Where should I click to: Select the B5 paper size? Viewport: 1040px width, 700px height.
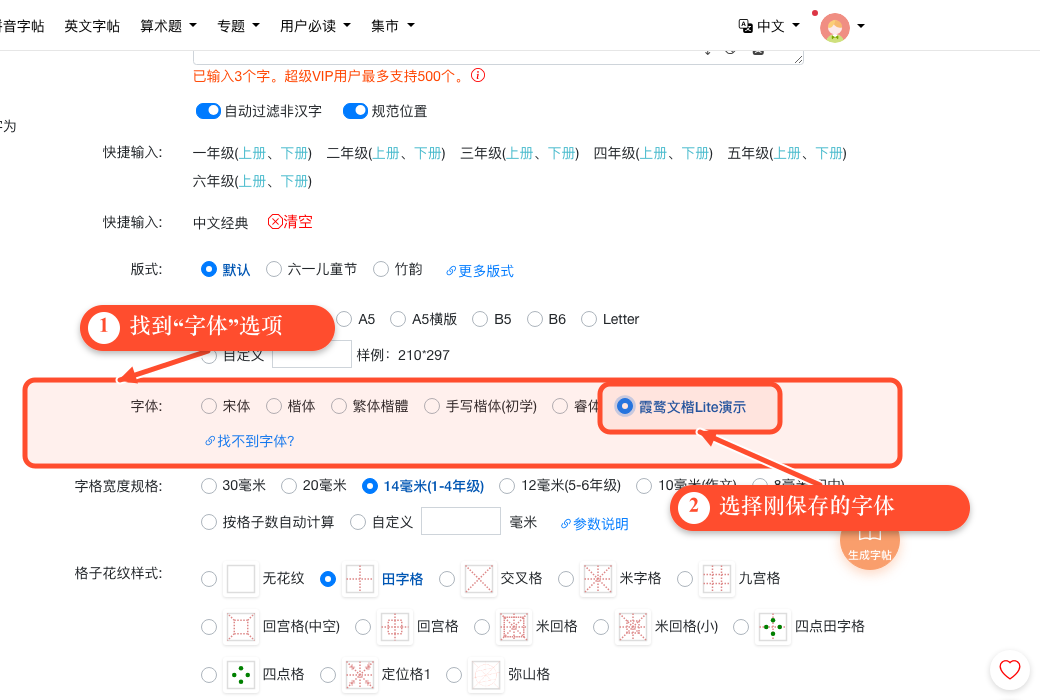pyautogui.click(x=480, y=319)
